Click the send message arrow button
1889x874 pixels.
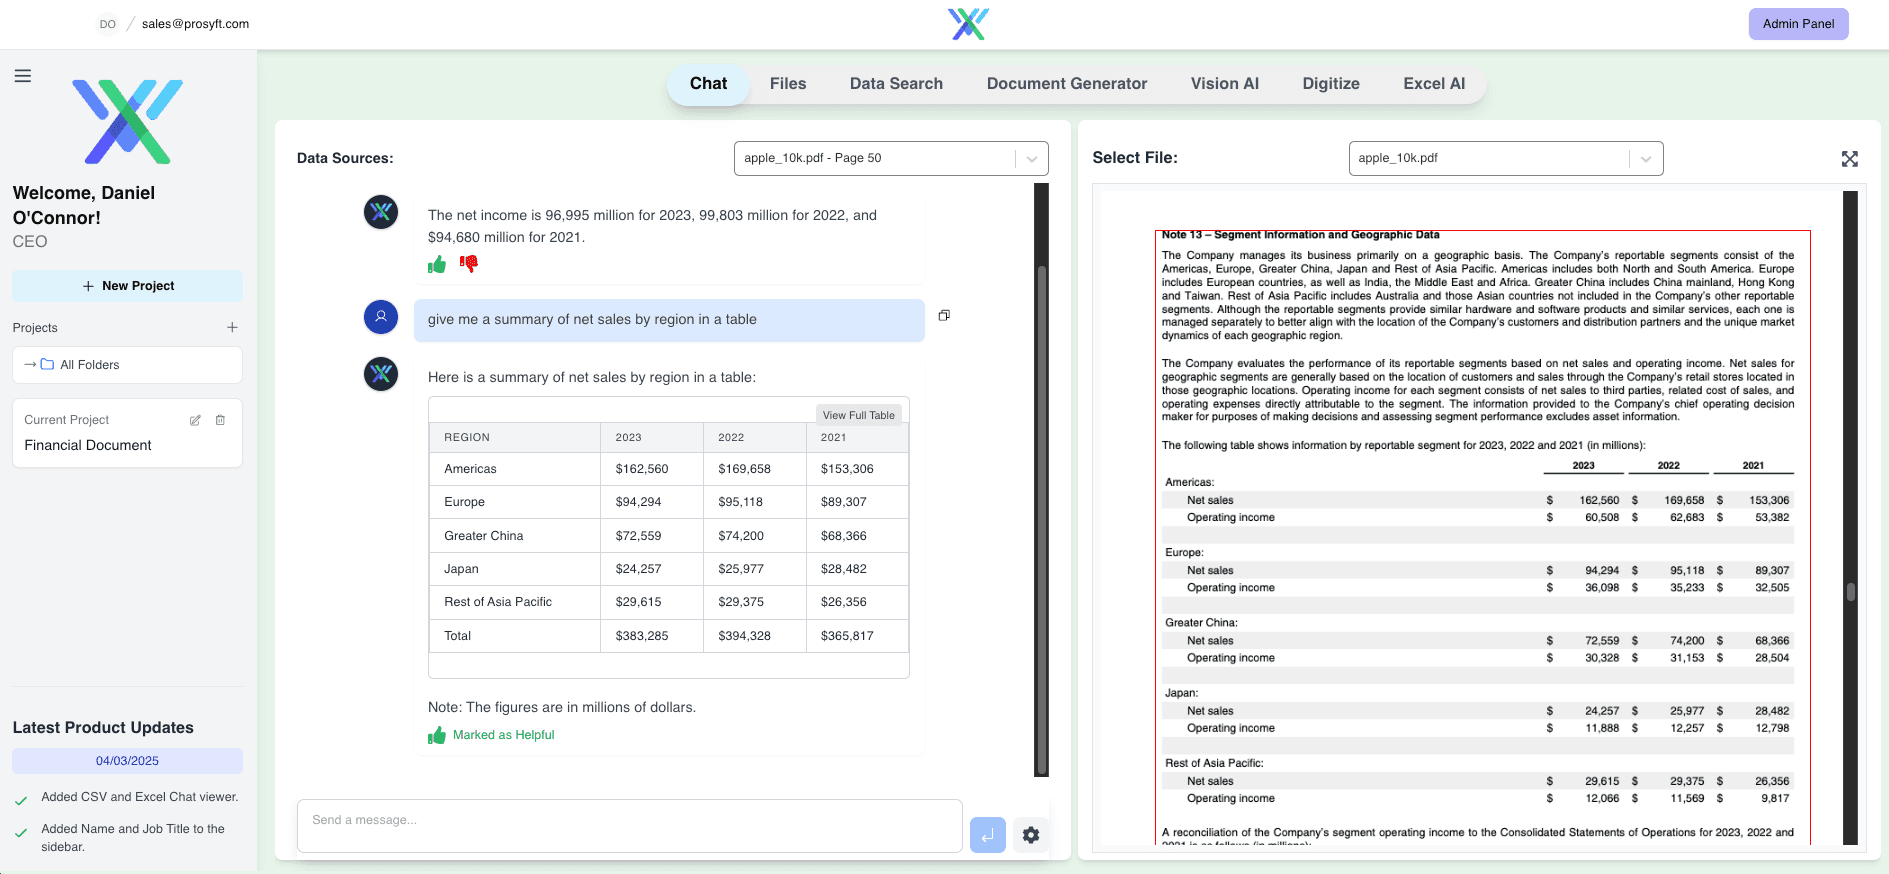[x=988, y=835]
